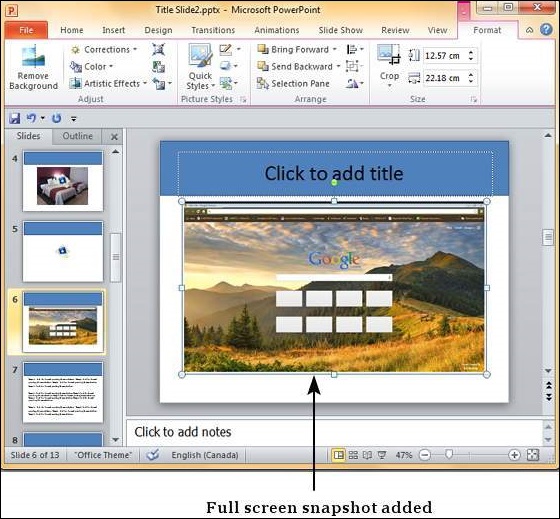
Task: Expand the Artistic Effects dropdown
Action: coord(145,84)
